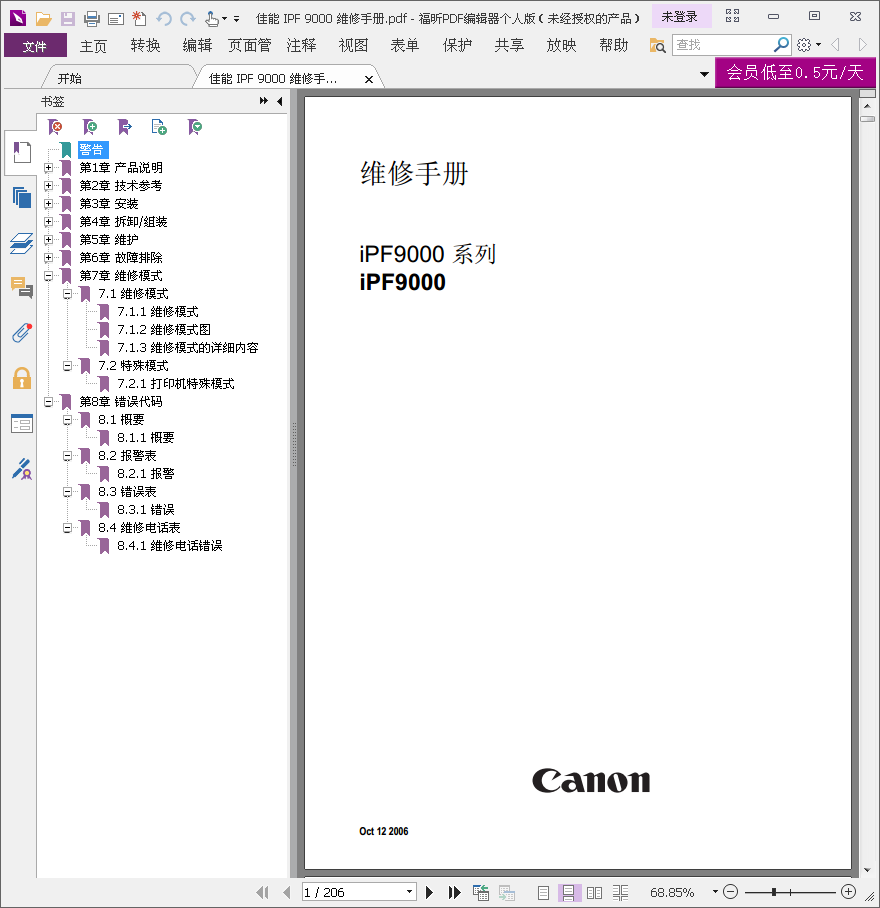Open the page thumbnails sidebar panel
The image size is (880, 908).
[x=21, y=197]
